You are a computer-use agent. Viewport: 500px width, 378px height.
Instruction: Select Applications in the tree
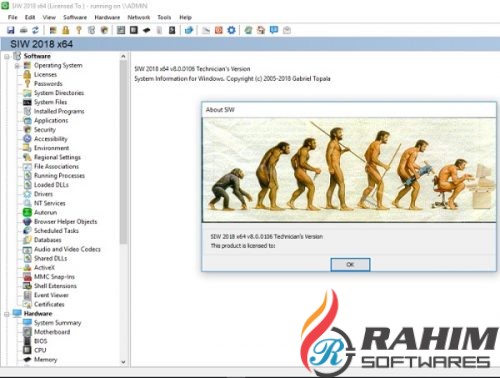pos(51,121)
